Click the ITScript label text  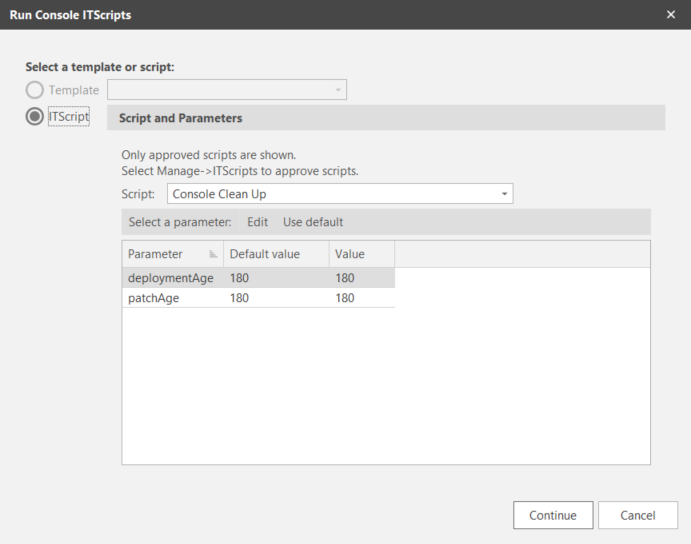click(69, 116)
